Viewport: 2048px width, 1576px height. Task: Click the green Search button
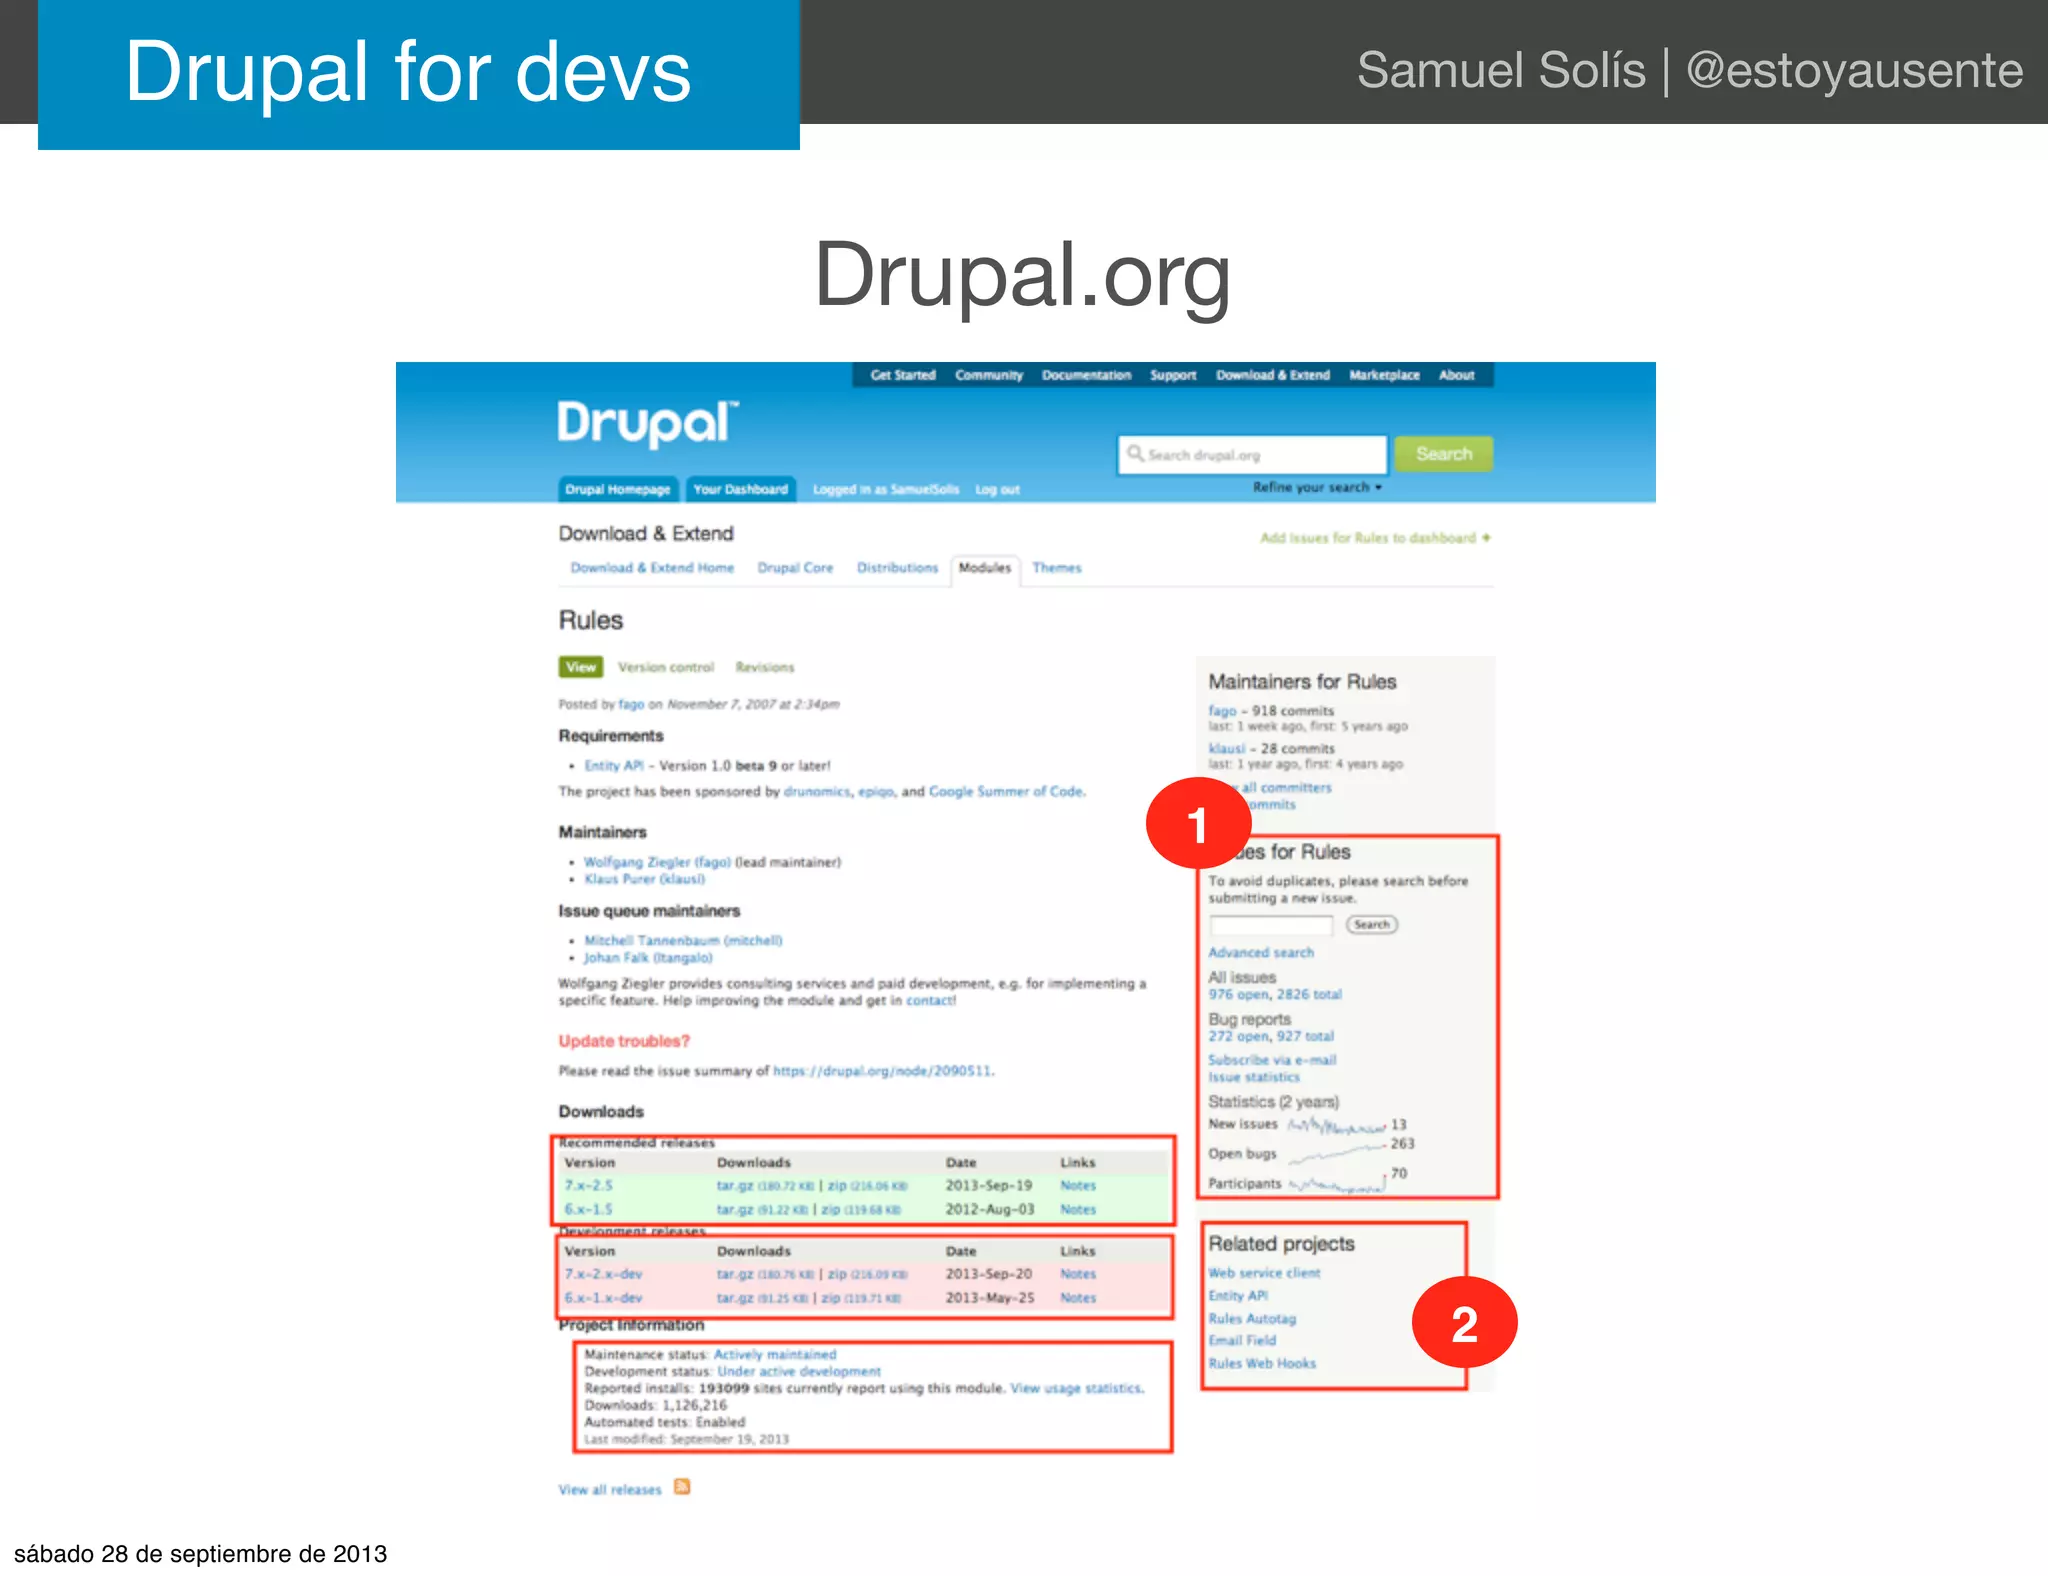tap(1443, 454)
